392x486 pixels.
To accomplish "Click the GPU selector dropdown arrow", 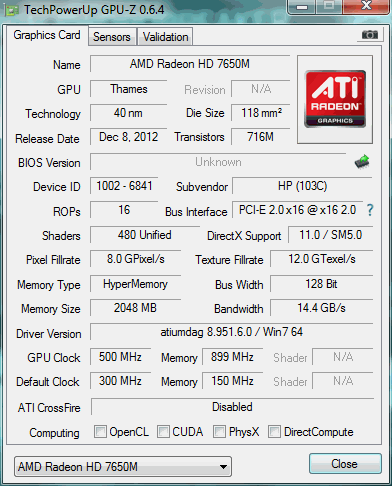I will pyautogui.click(x=224, y=467).
